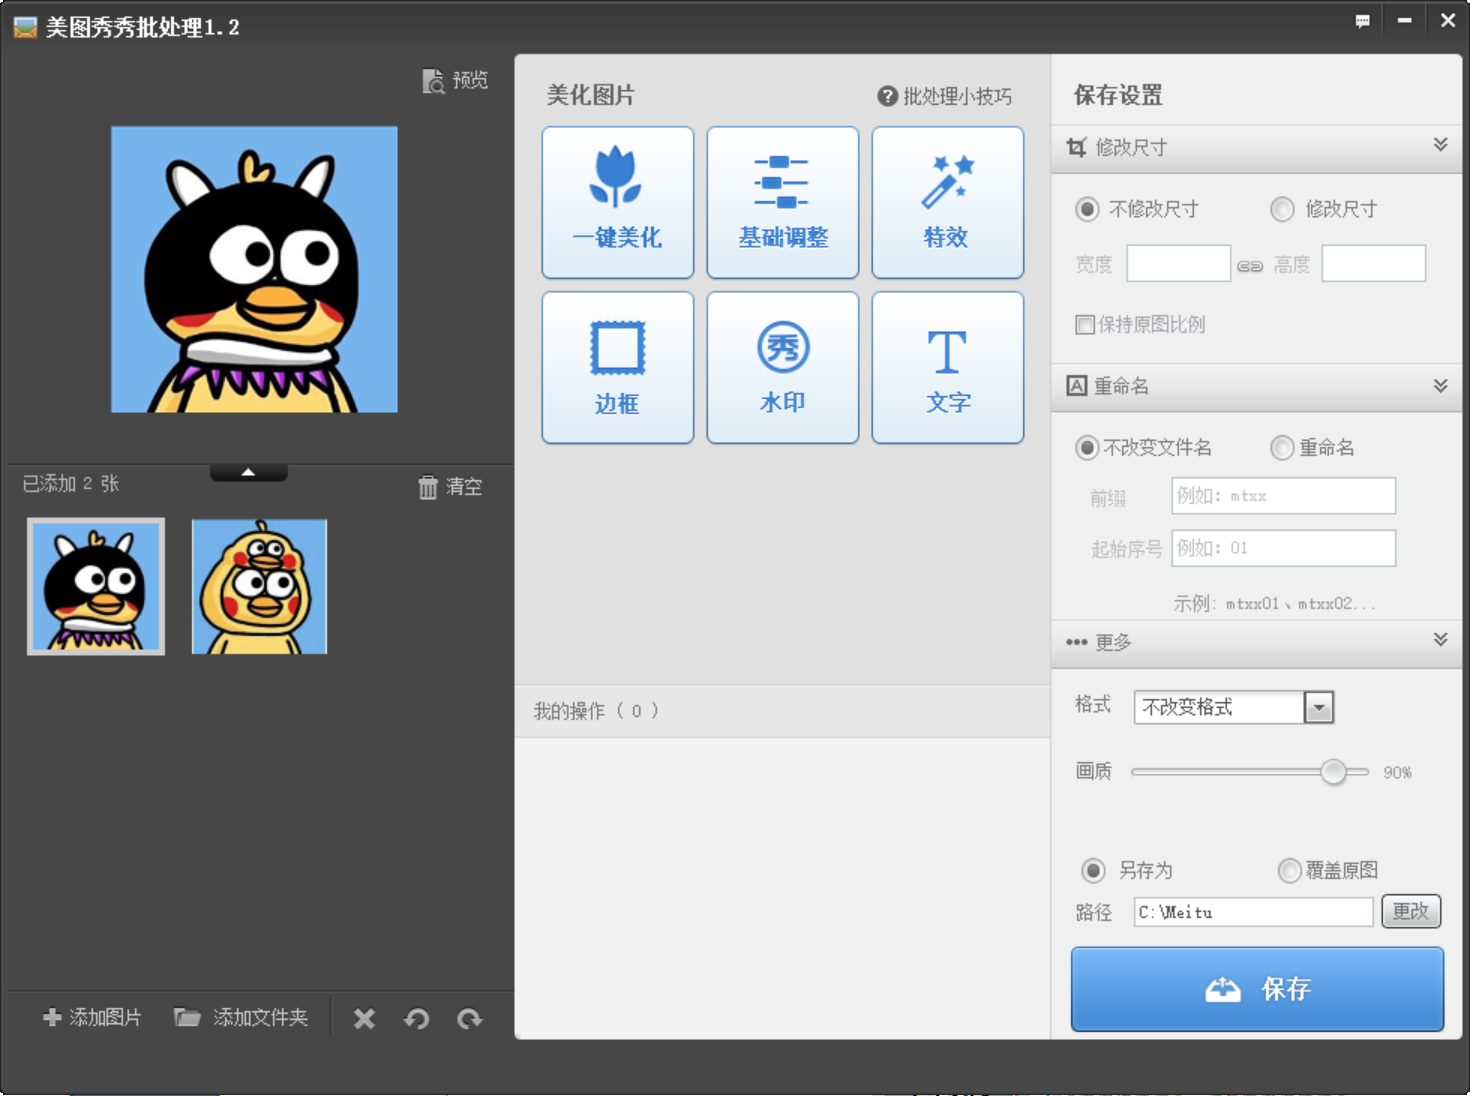Click the 前缀 prefix input field
Image resolution: width=1470 pixels, height=1096 pixels.
1283,496
